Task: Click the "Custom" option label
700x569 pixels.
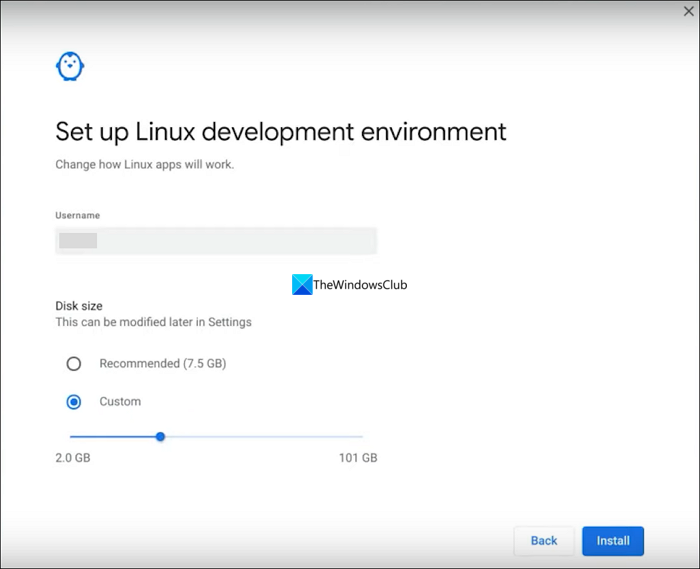Action: 120,402
